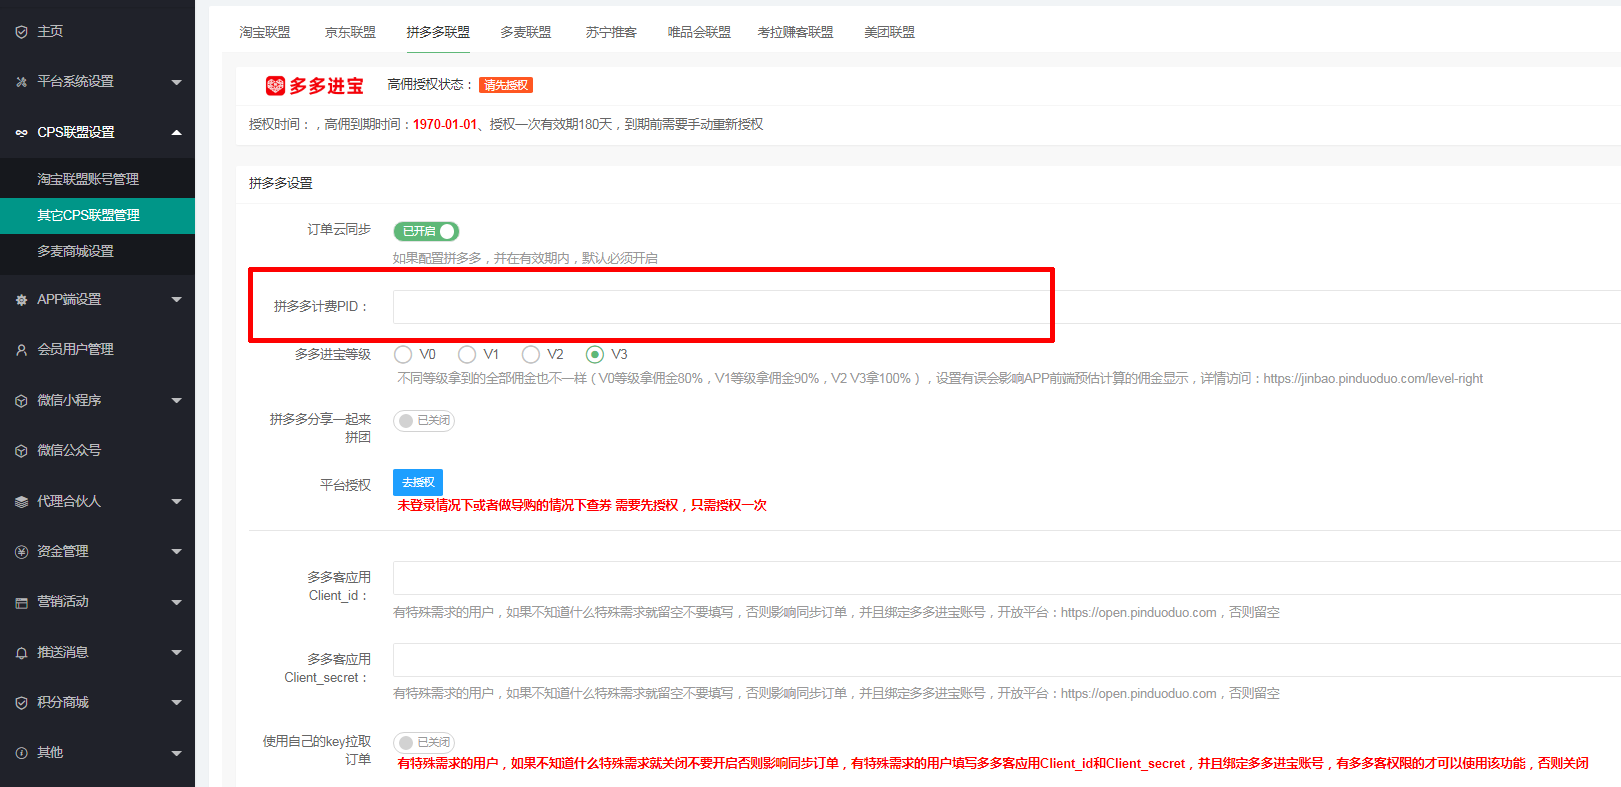Click the 会员用户管理 person icon
1621x787 pixels.
21,350
